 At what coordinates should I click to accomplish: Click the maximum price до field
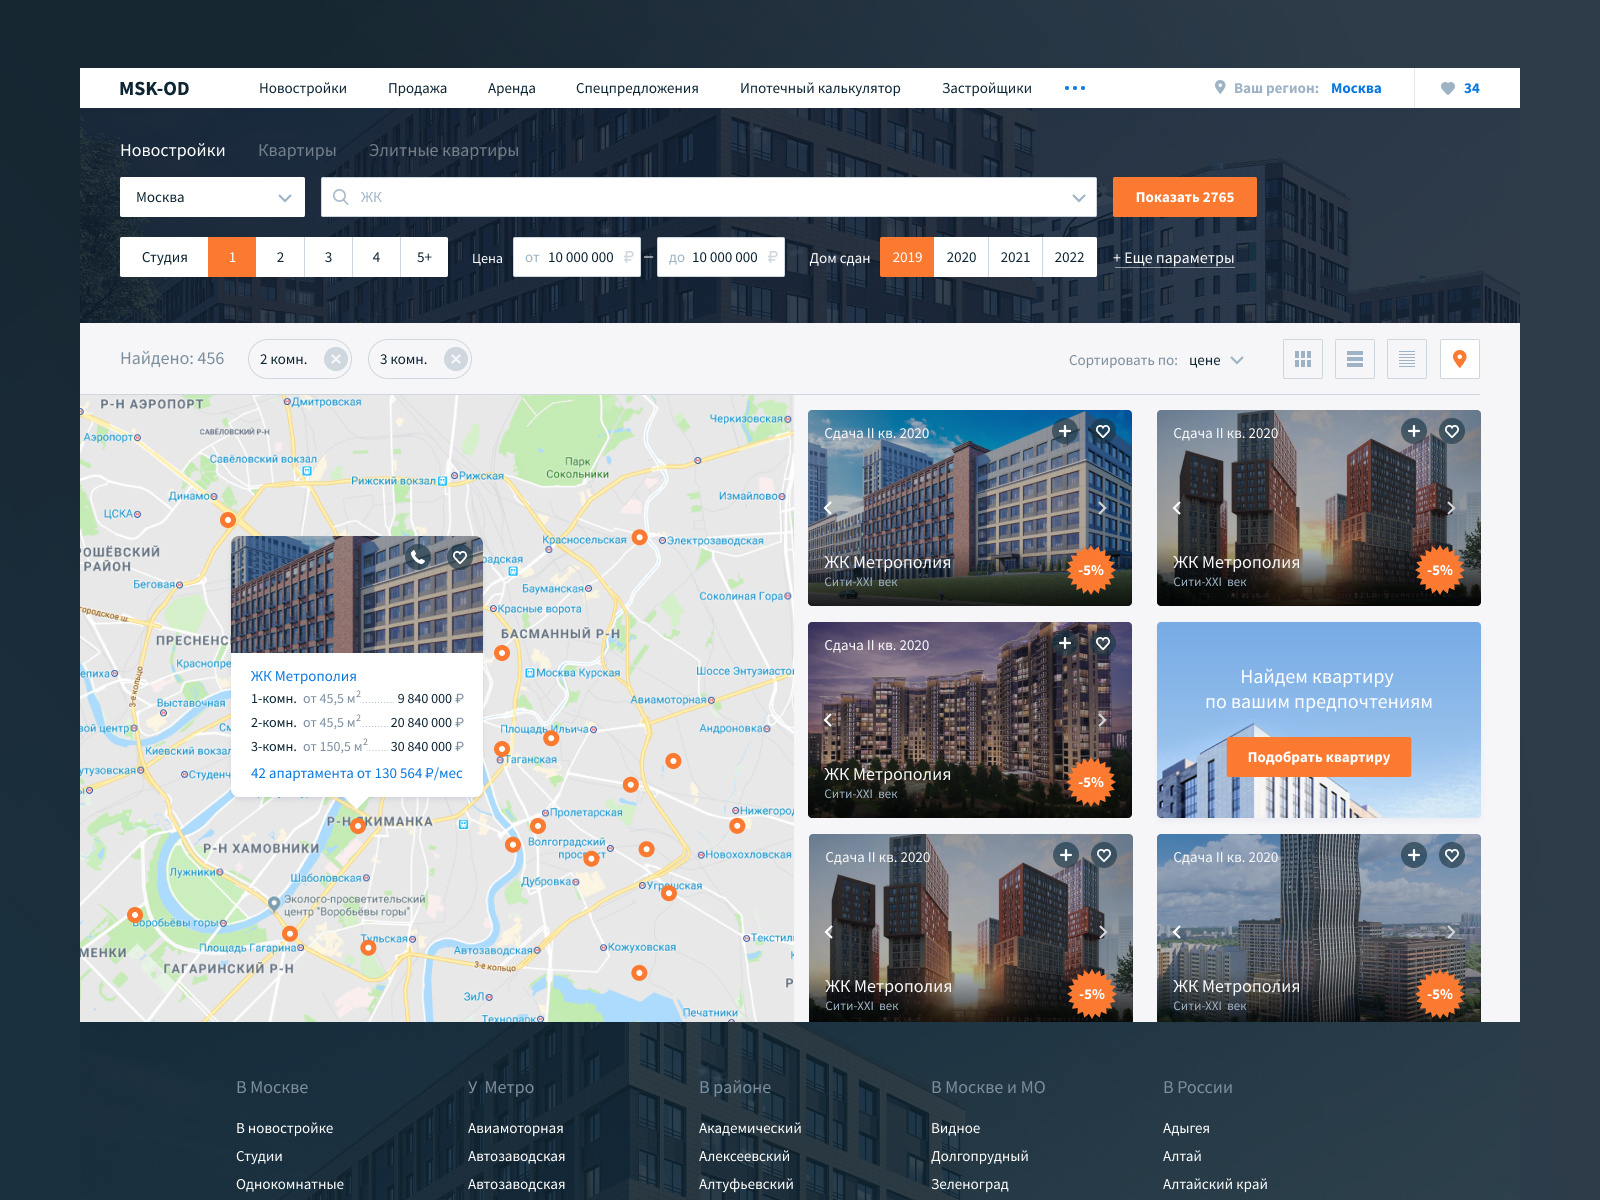pos(721,257)
